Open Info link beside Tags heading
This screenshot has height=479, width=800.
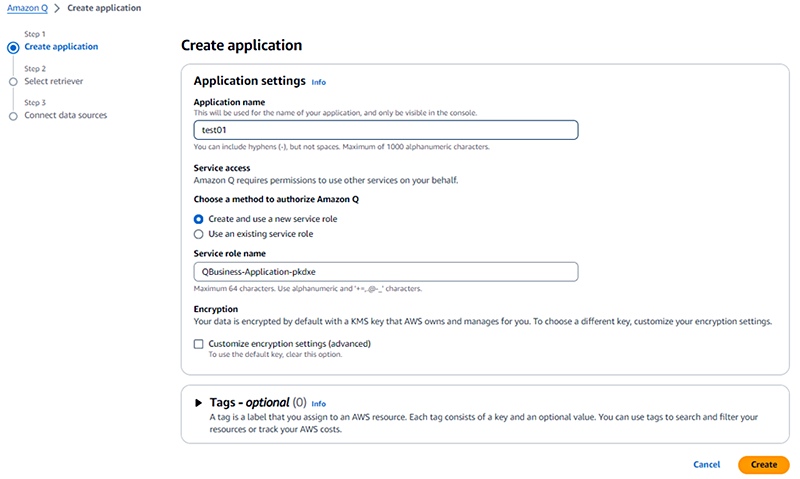[318, 404]
